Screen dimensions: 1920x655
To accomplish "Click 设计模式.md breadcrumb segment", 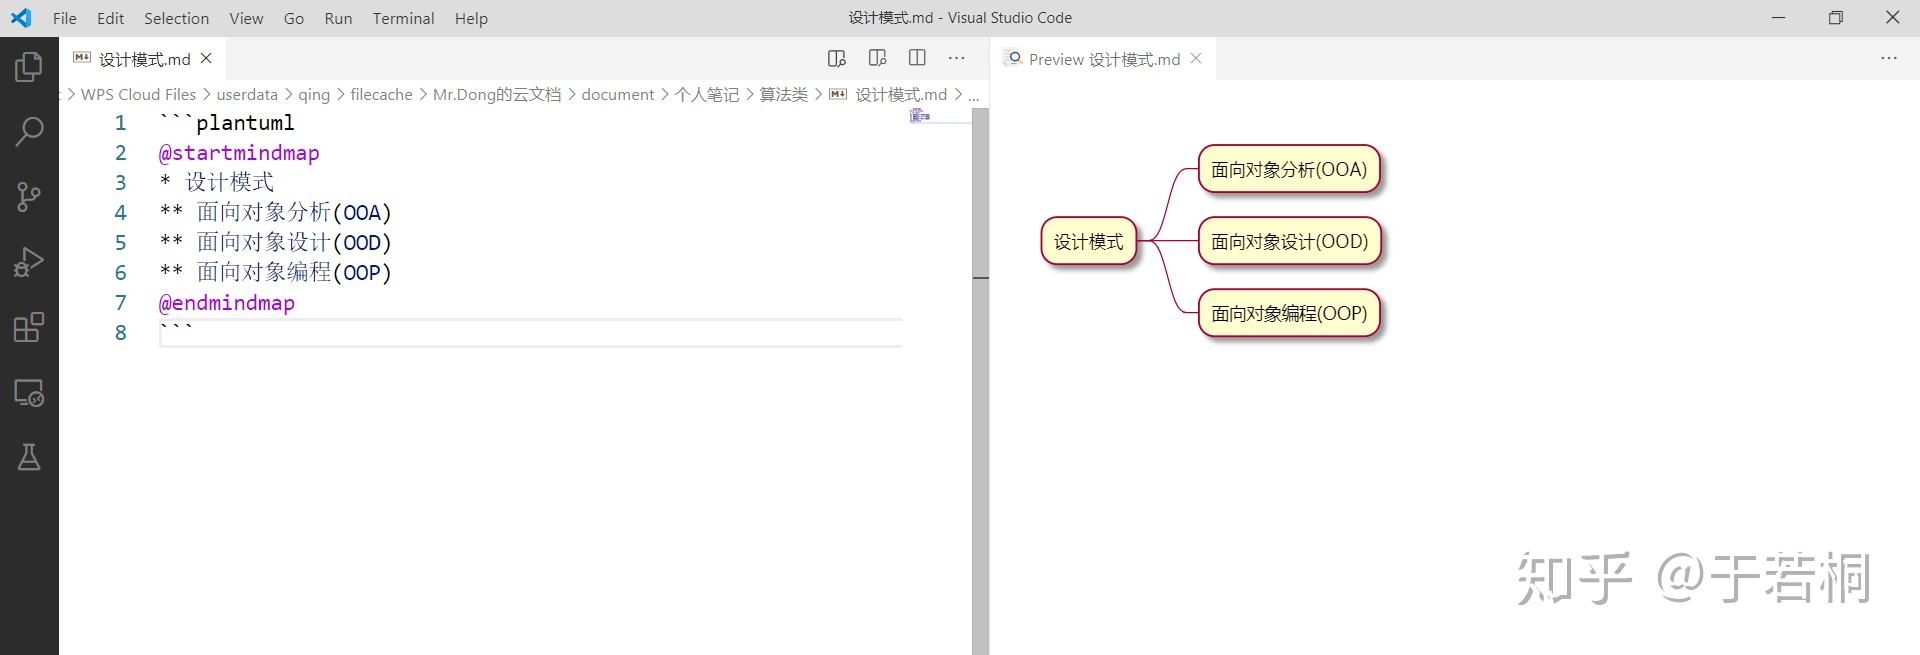I will [901, 94].
